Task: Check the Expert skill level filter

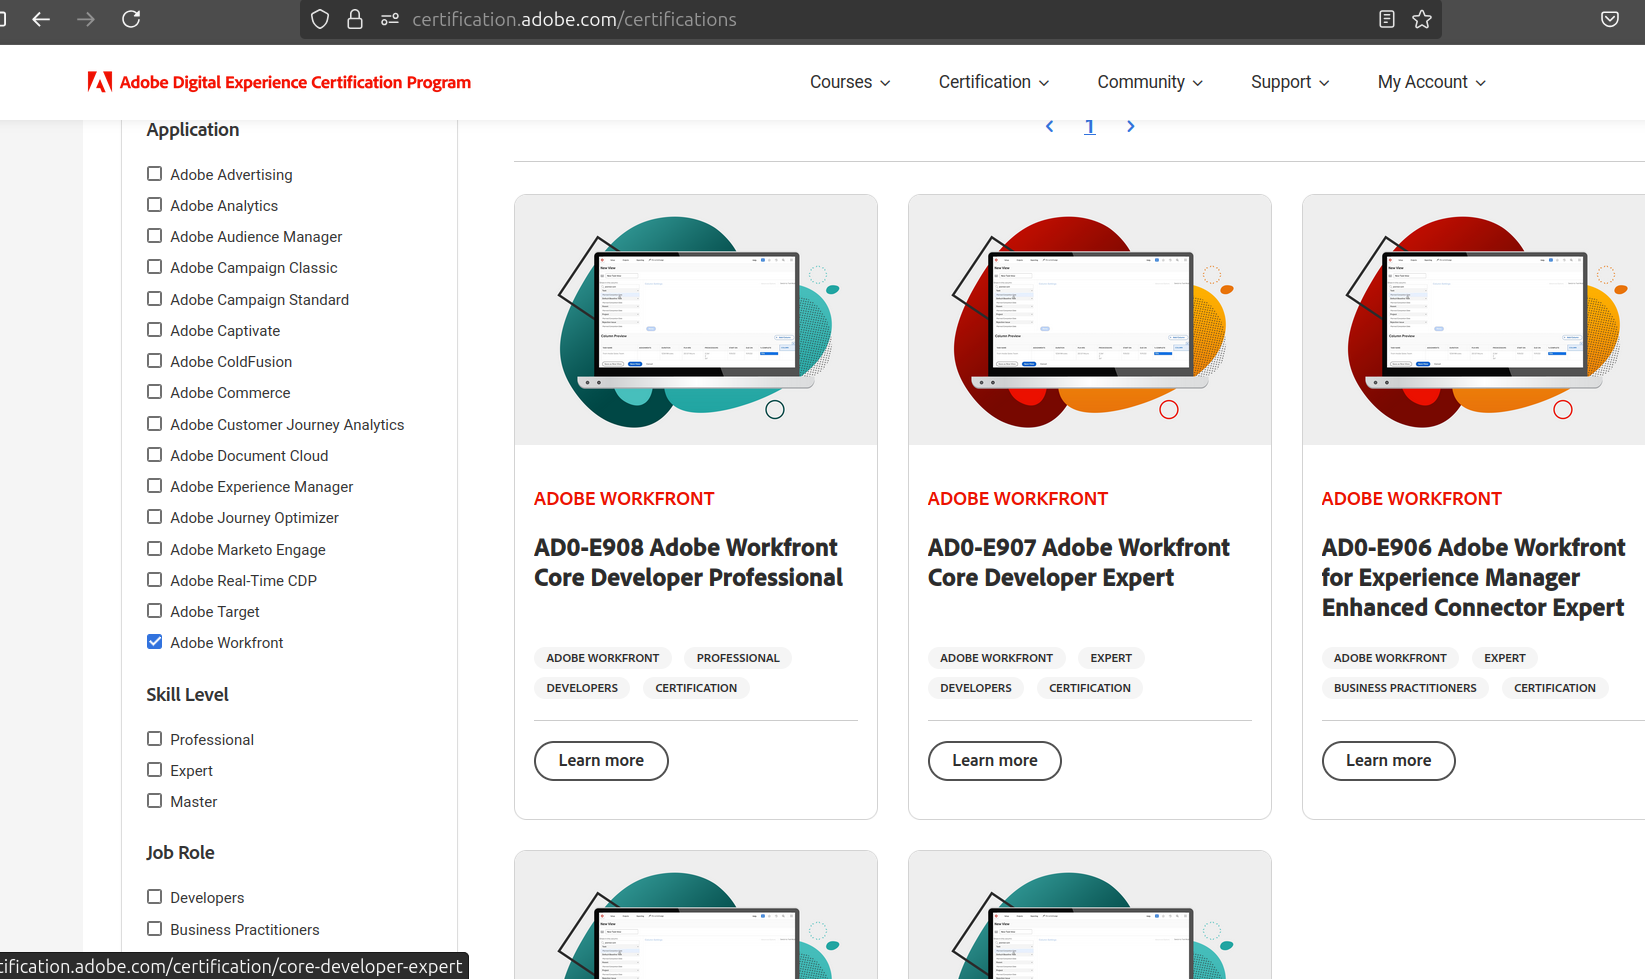Action: [154, 770]
